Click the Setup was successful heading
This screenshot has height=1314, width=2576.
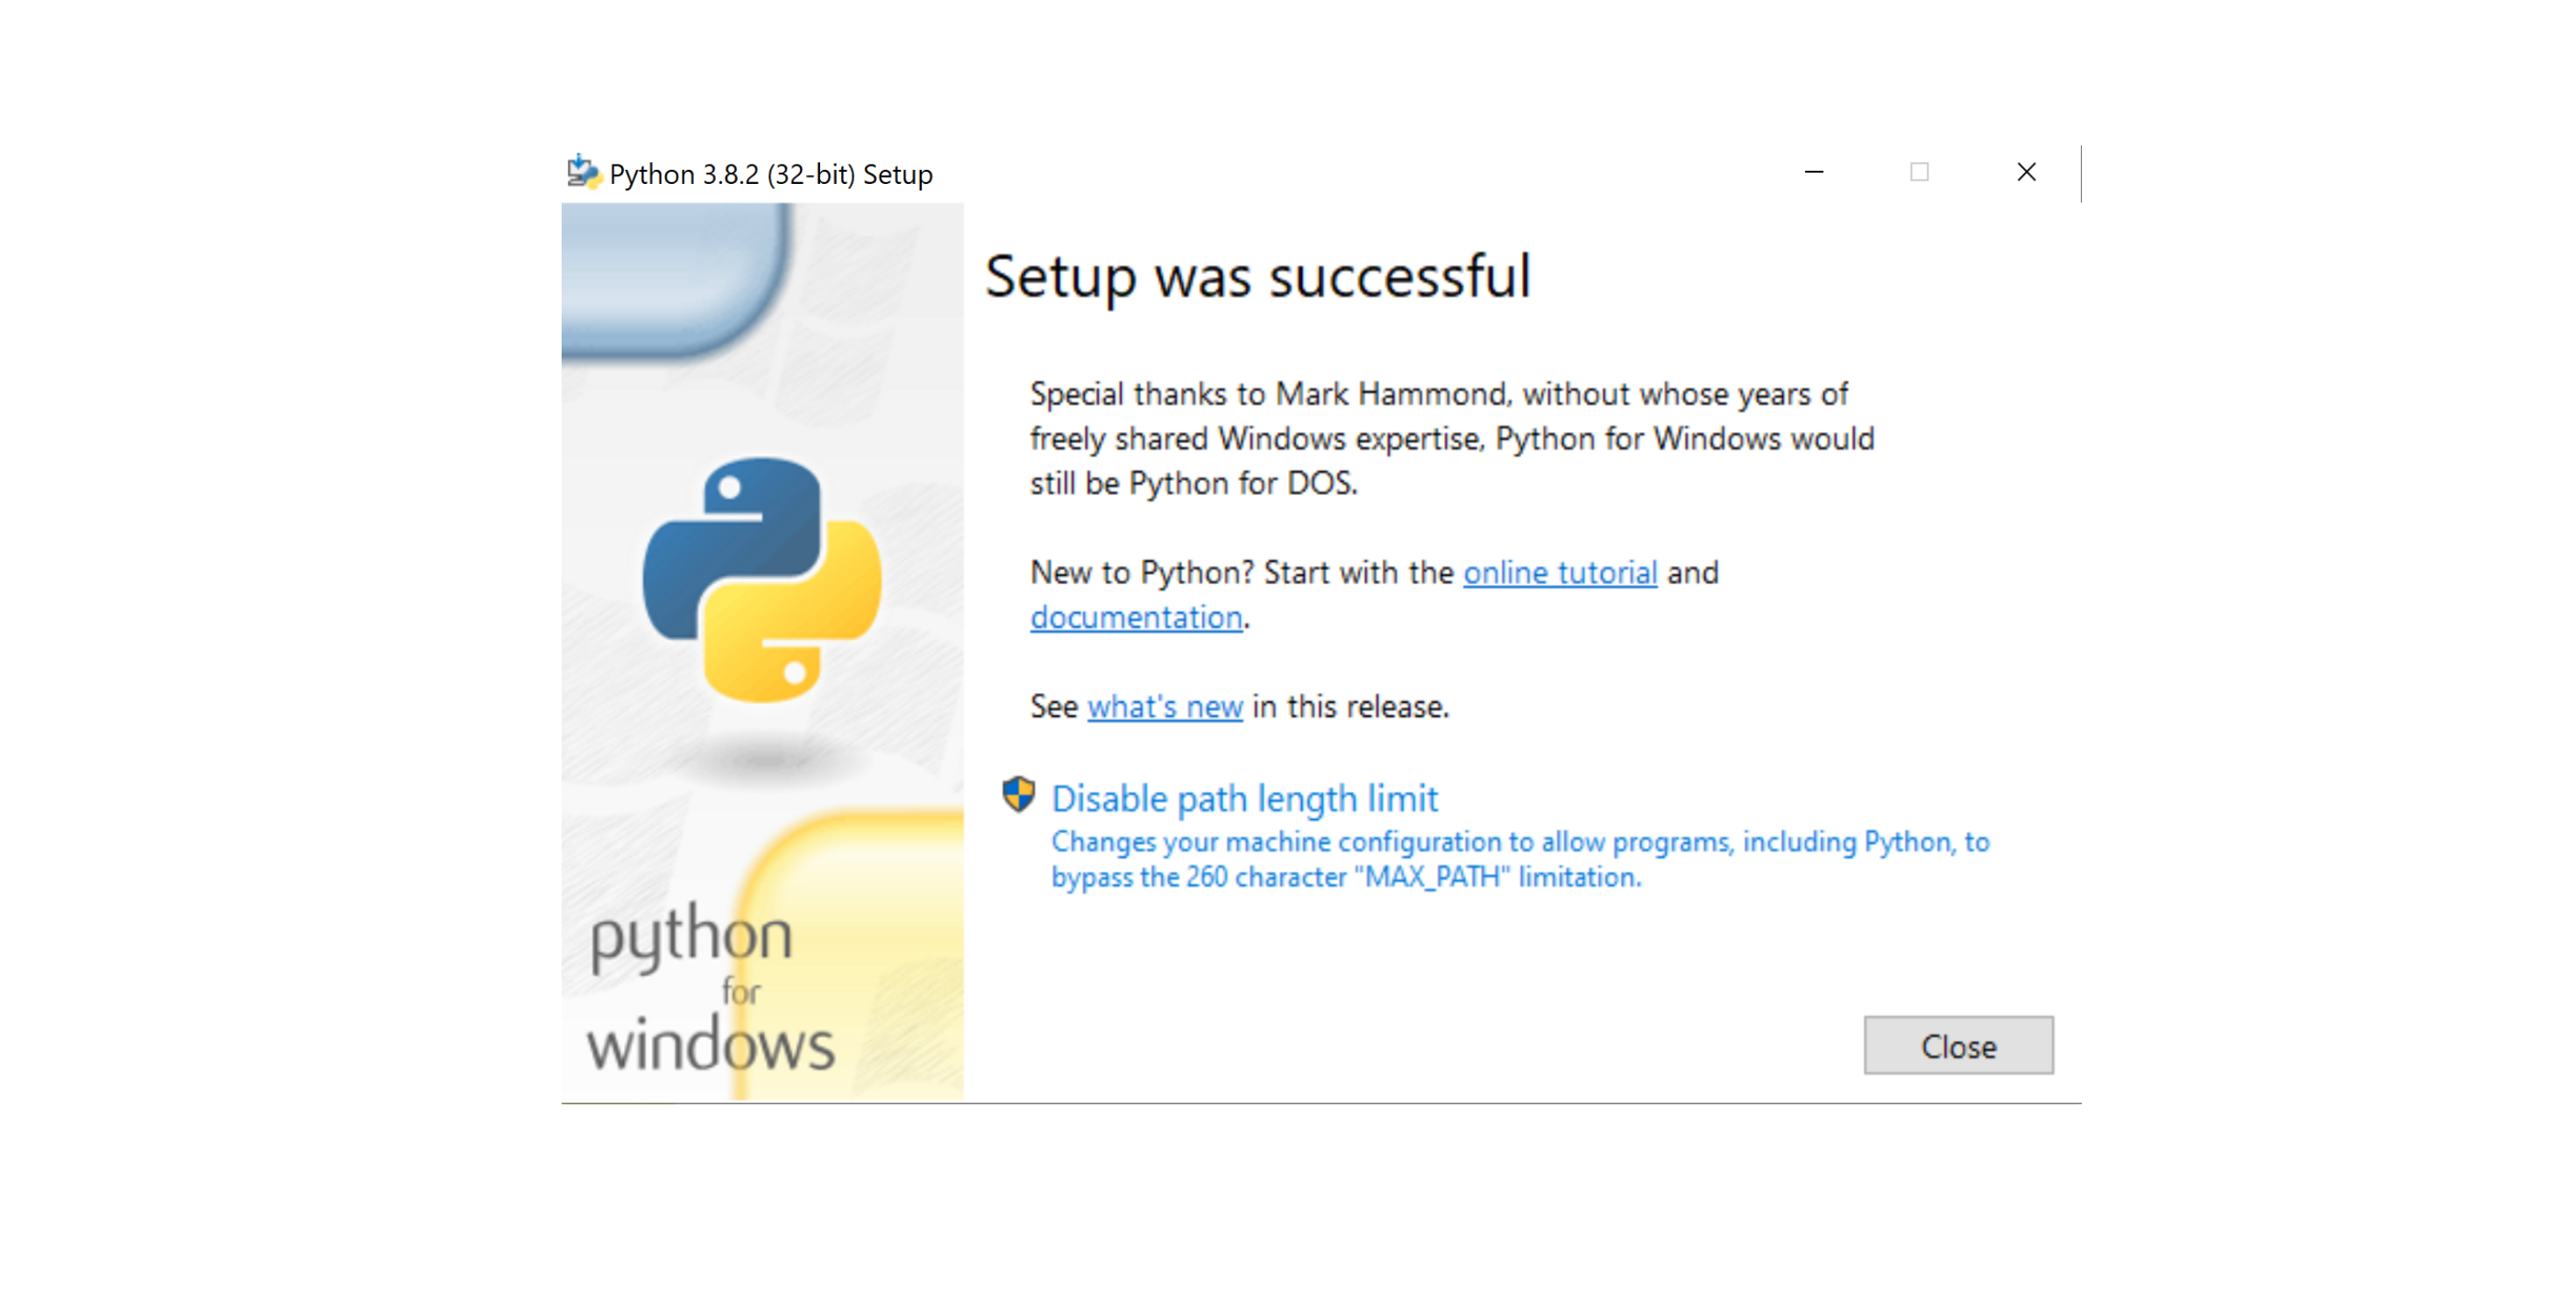(1257, 277)
